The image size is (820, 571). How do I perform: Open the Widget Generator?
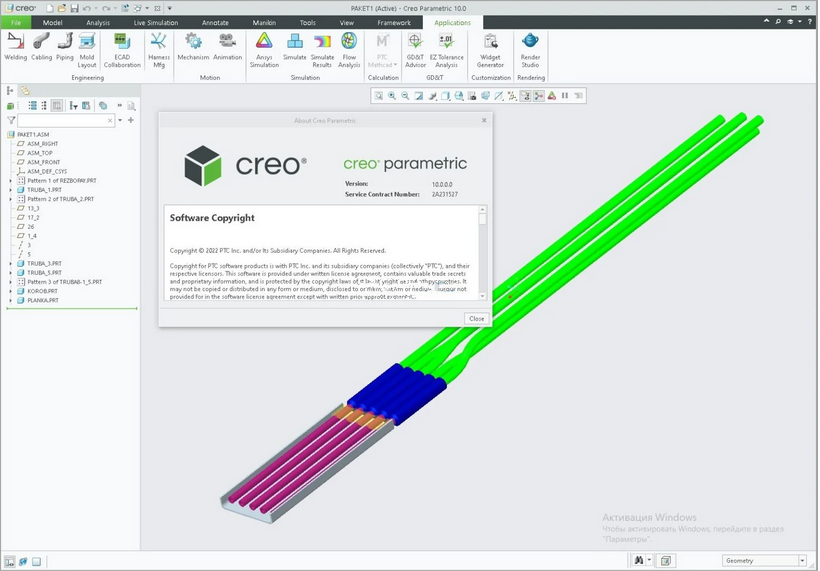pos(491,50)
